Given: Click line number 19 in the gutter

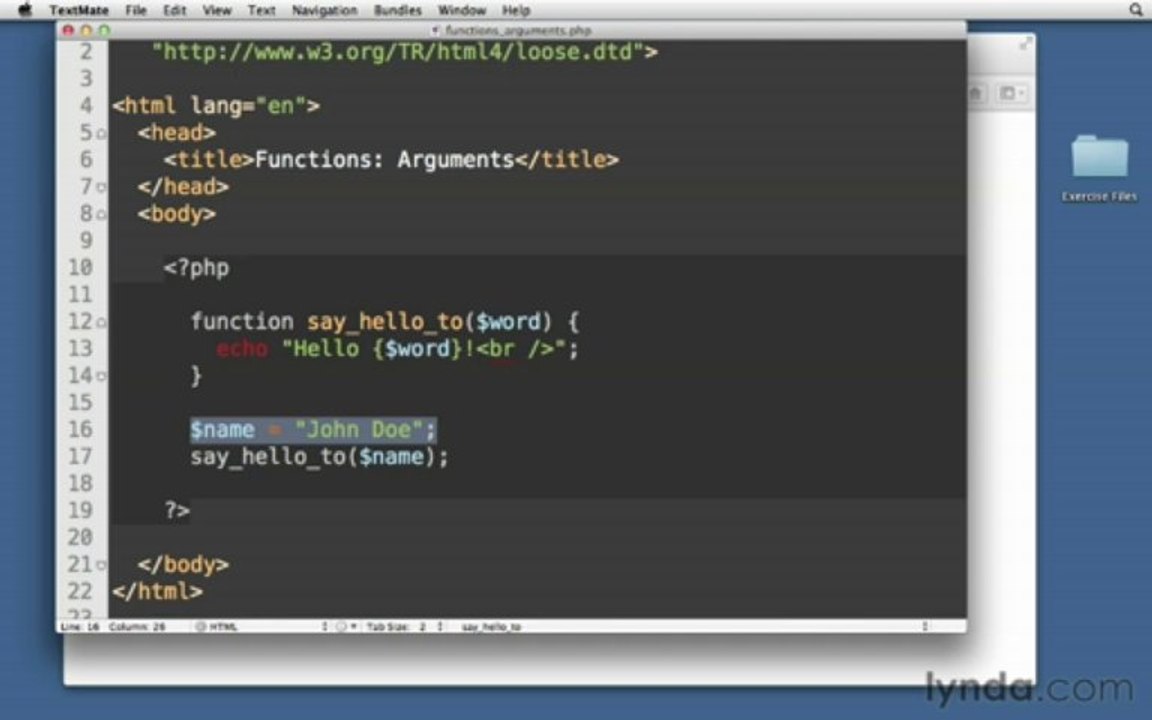Looking at the screenshot, I should click(x=81, y=510).
